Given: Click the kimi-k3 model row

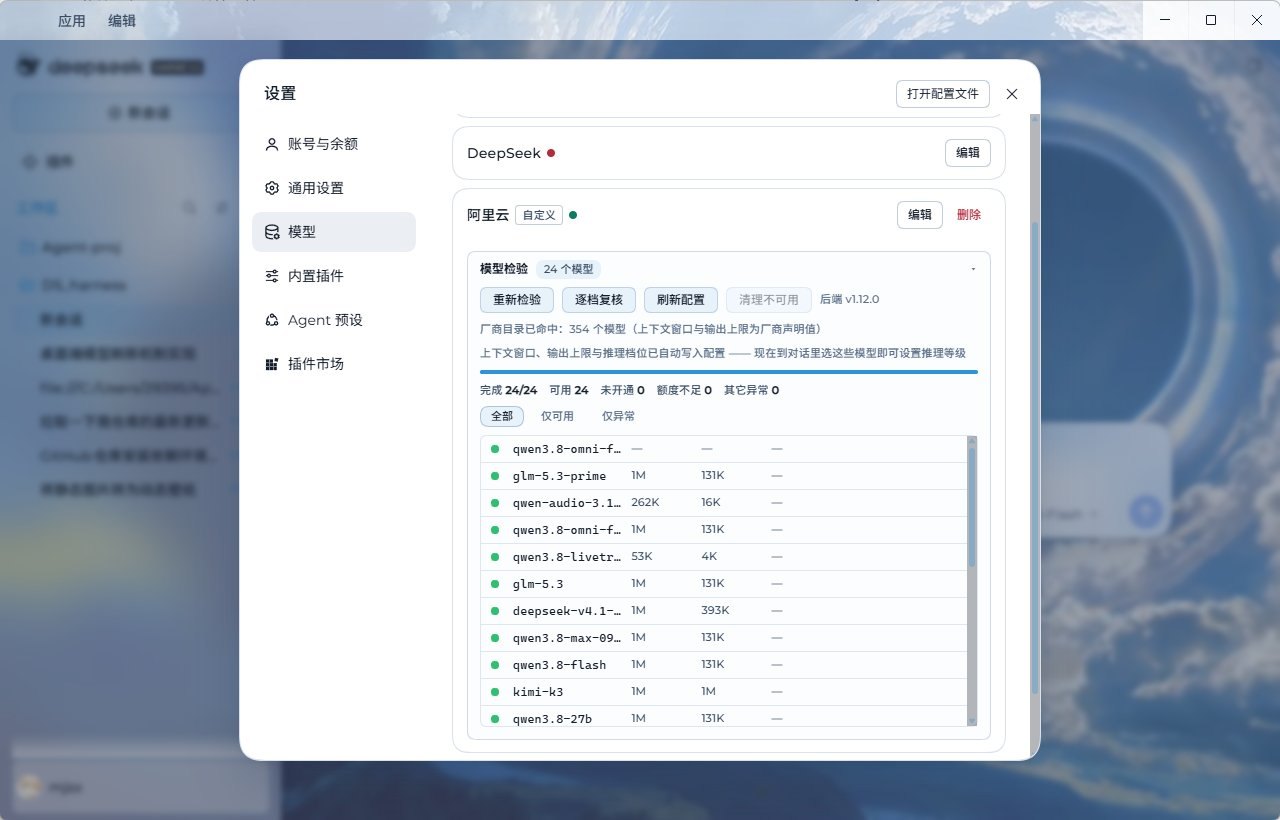Looking at the screenshot, I should click(x=723, y=692).
